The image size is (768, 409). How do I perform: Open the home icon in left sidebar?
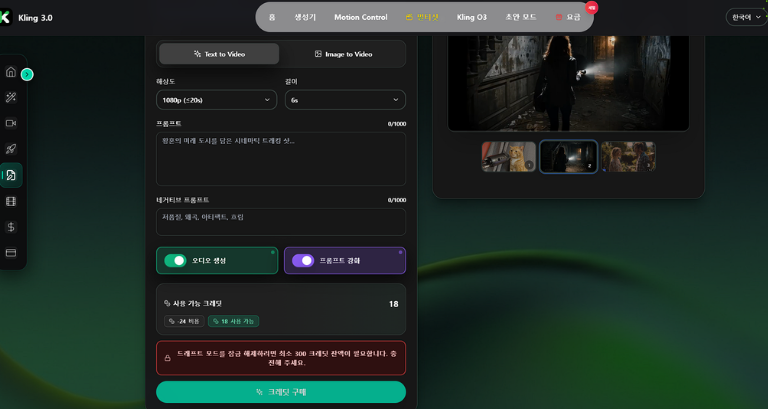pyautogui.click(x=11, y=72)
